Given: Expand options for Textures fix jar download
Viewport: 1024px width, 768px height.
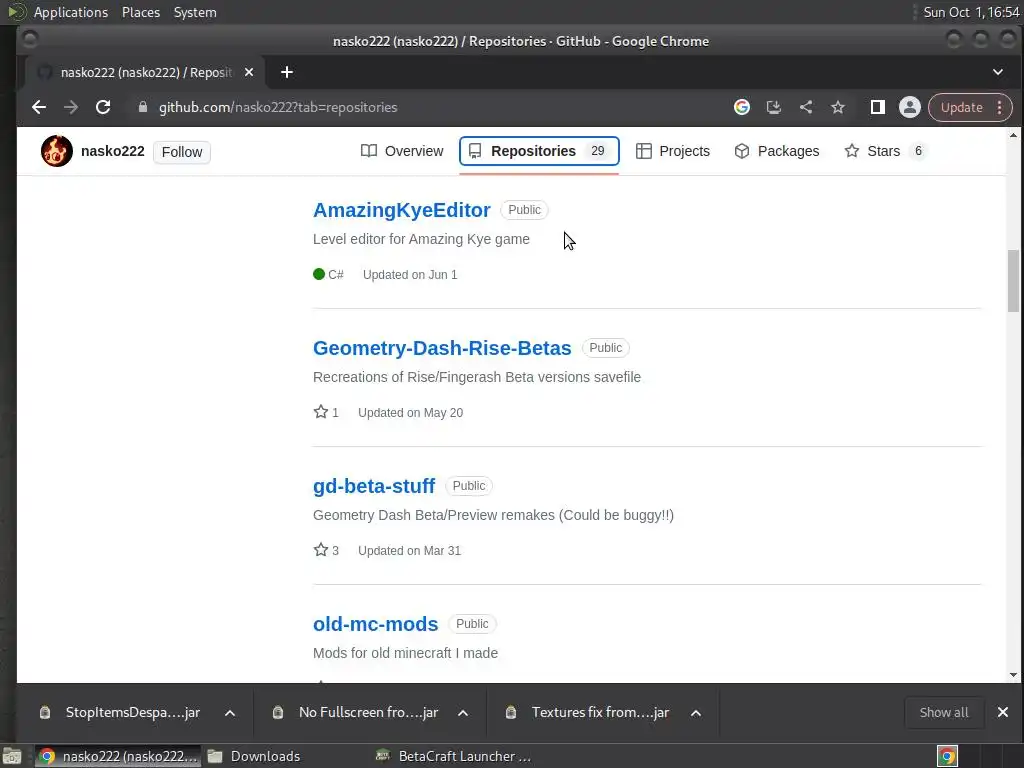Looking at the screenshot, I should [x=696, y=712].
